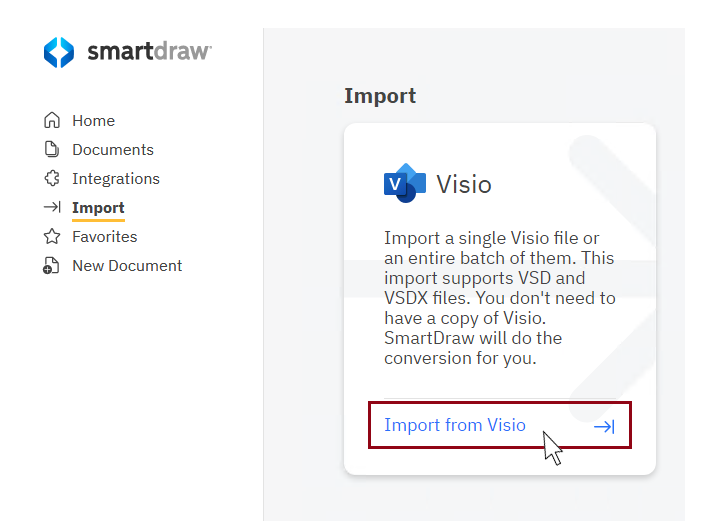Click the Visio logo icon on card

pos(404,183)
